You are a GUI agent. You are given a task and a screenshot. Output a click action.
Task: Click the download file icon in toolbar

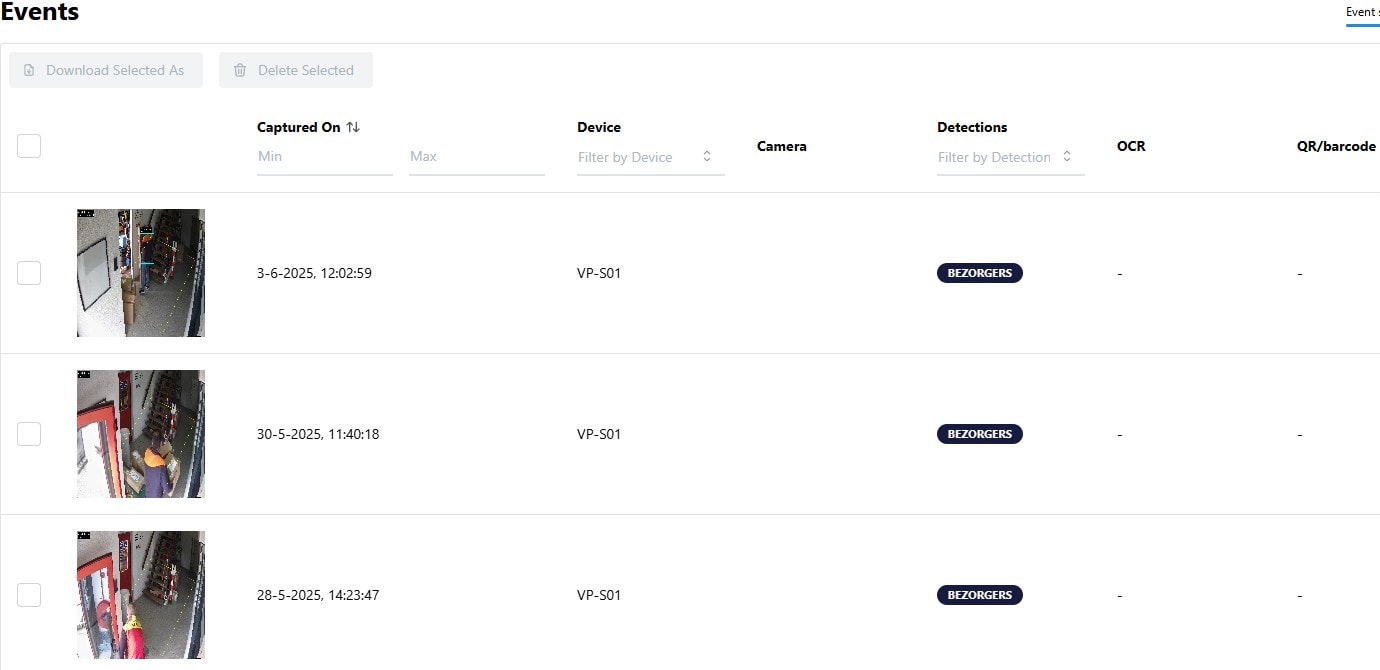pyautogui.click(x=29, y=70)
